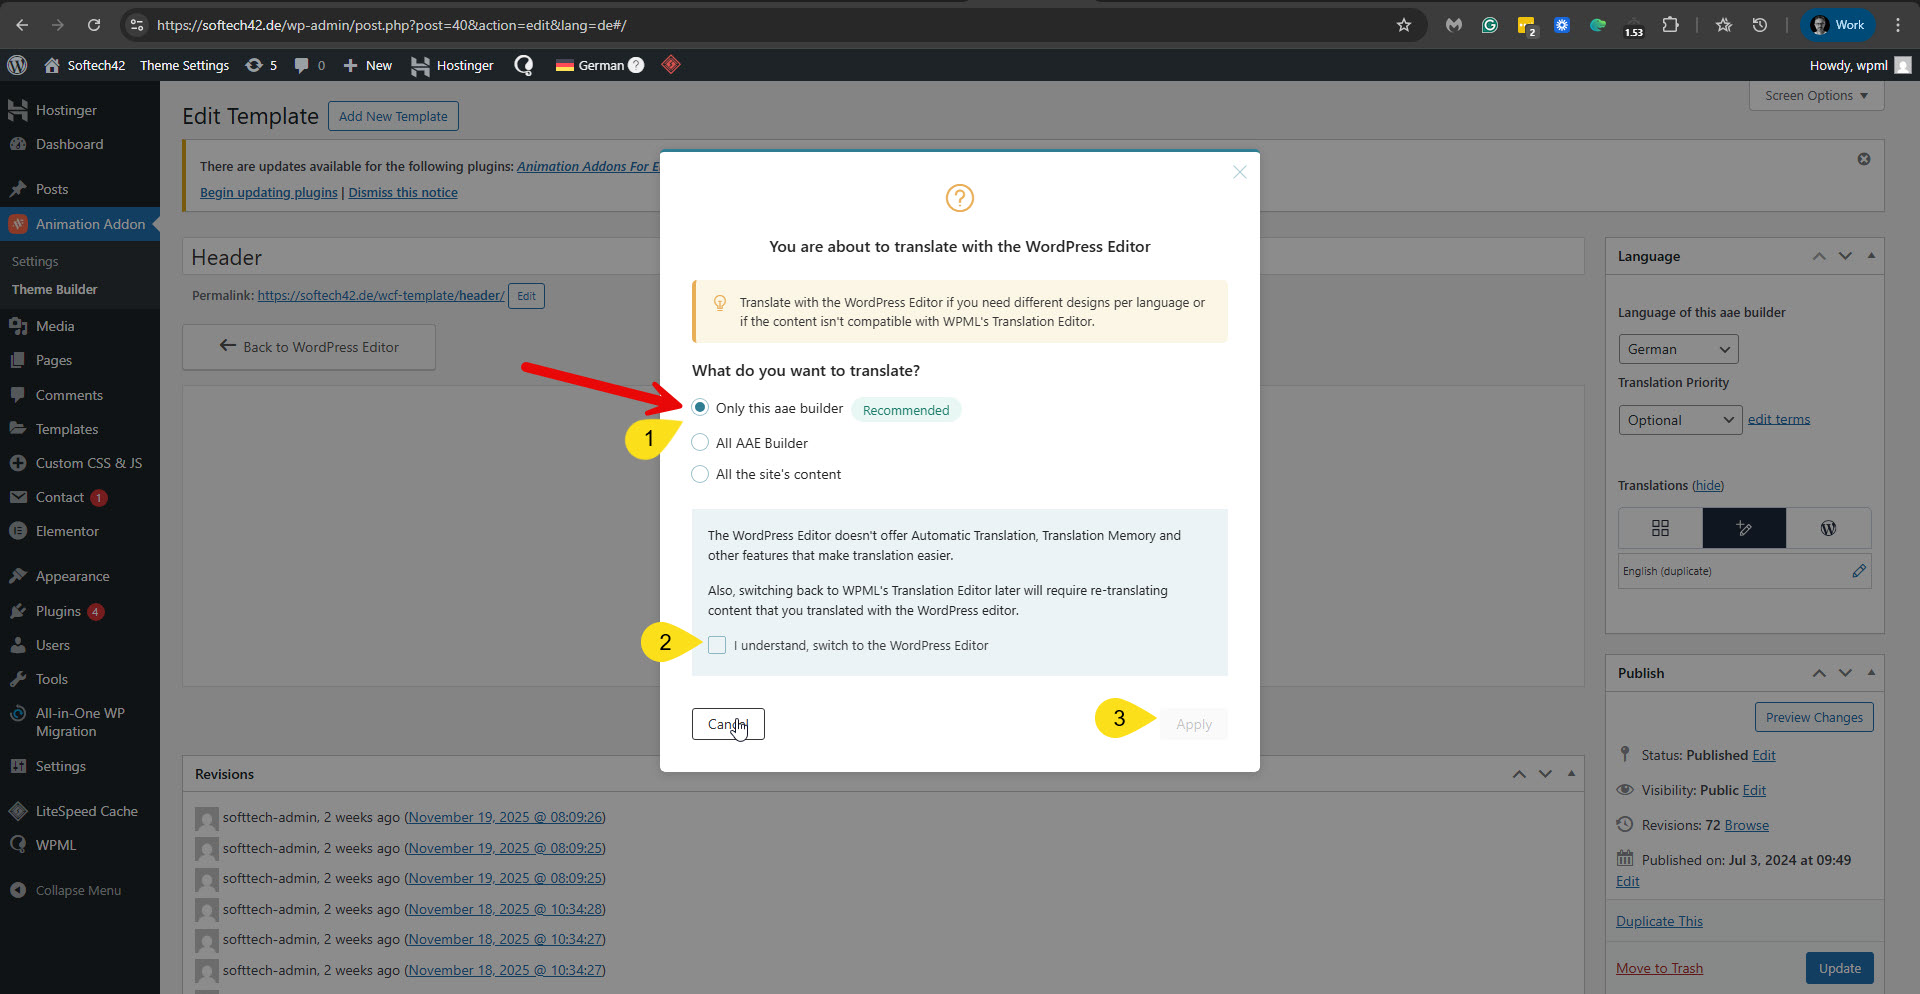Click the Update button

[1840, 968]
